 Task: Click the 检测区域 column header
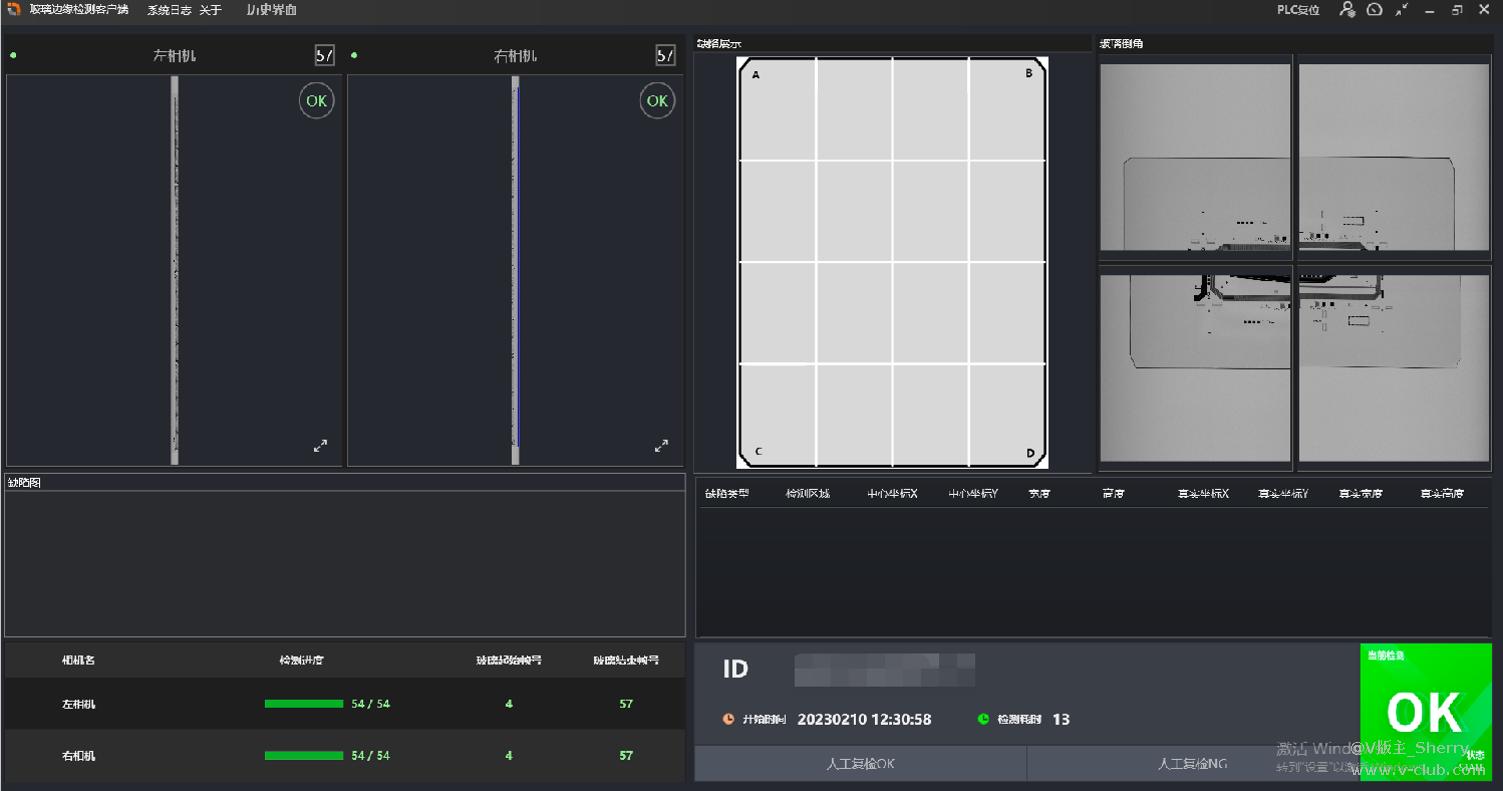click(x=808, y=494)
